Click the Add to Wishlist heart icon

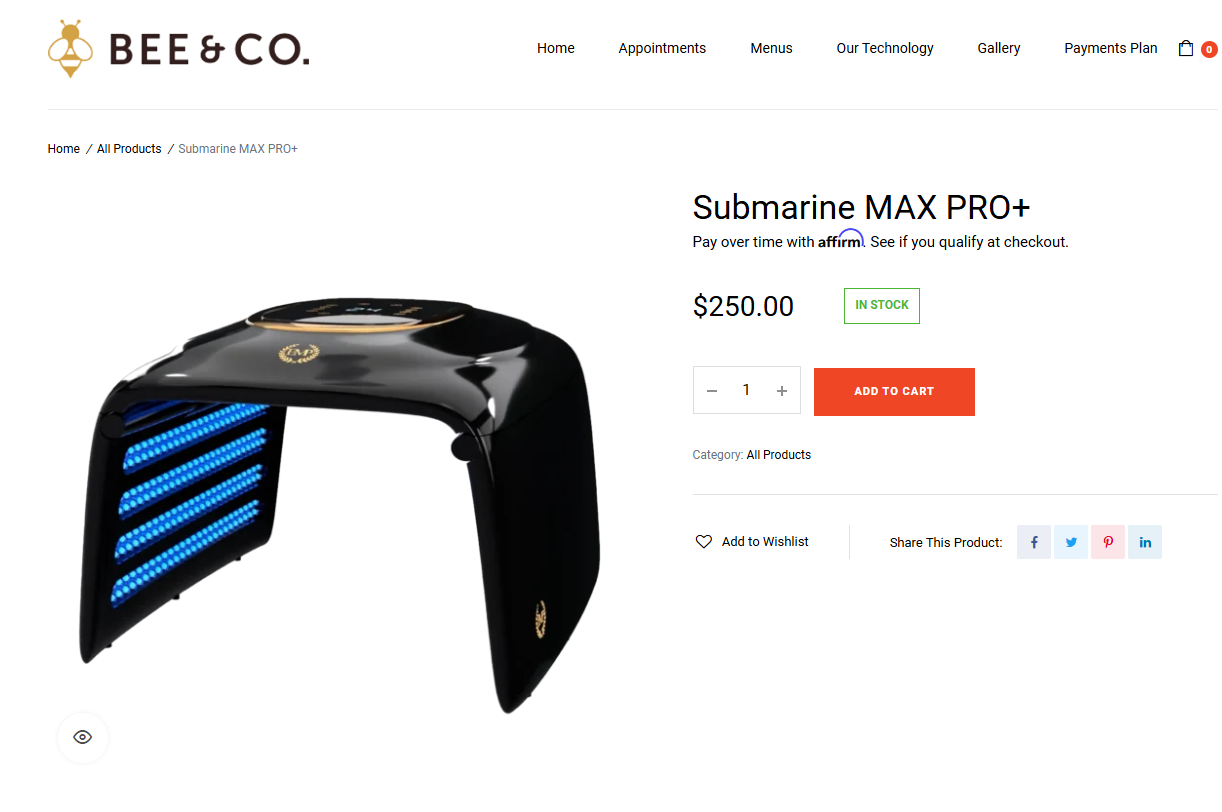(x=704, y=541)
